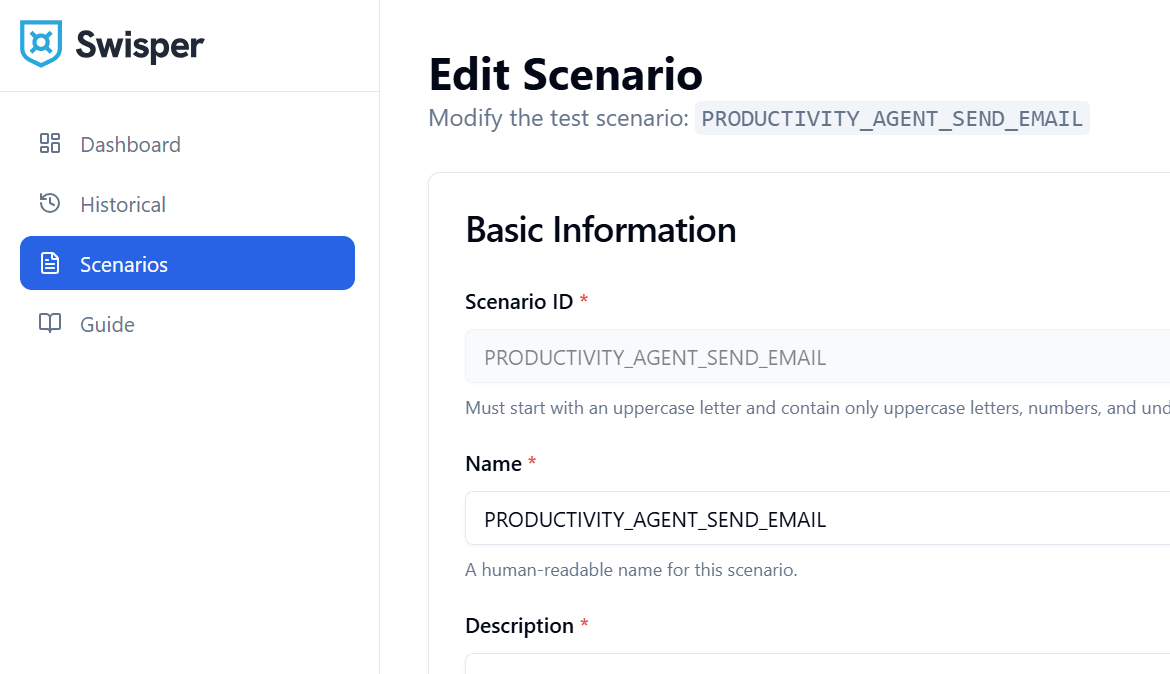Click the Guide book icon
The width and height of the screenshot is (1170, 674).
pos(50,323)
